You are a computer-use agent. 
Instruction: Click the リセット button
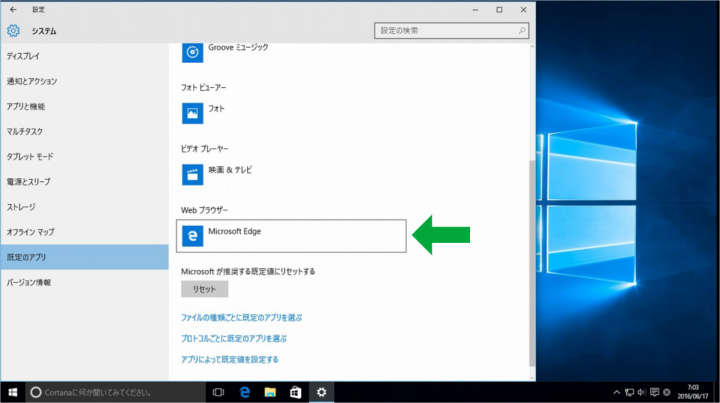coord(204,289)
